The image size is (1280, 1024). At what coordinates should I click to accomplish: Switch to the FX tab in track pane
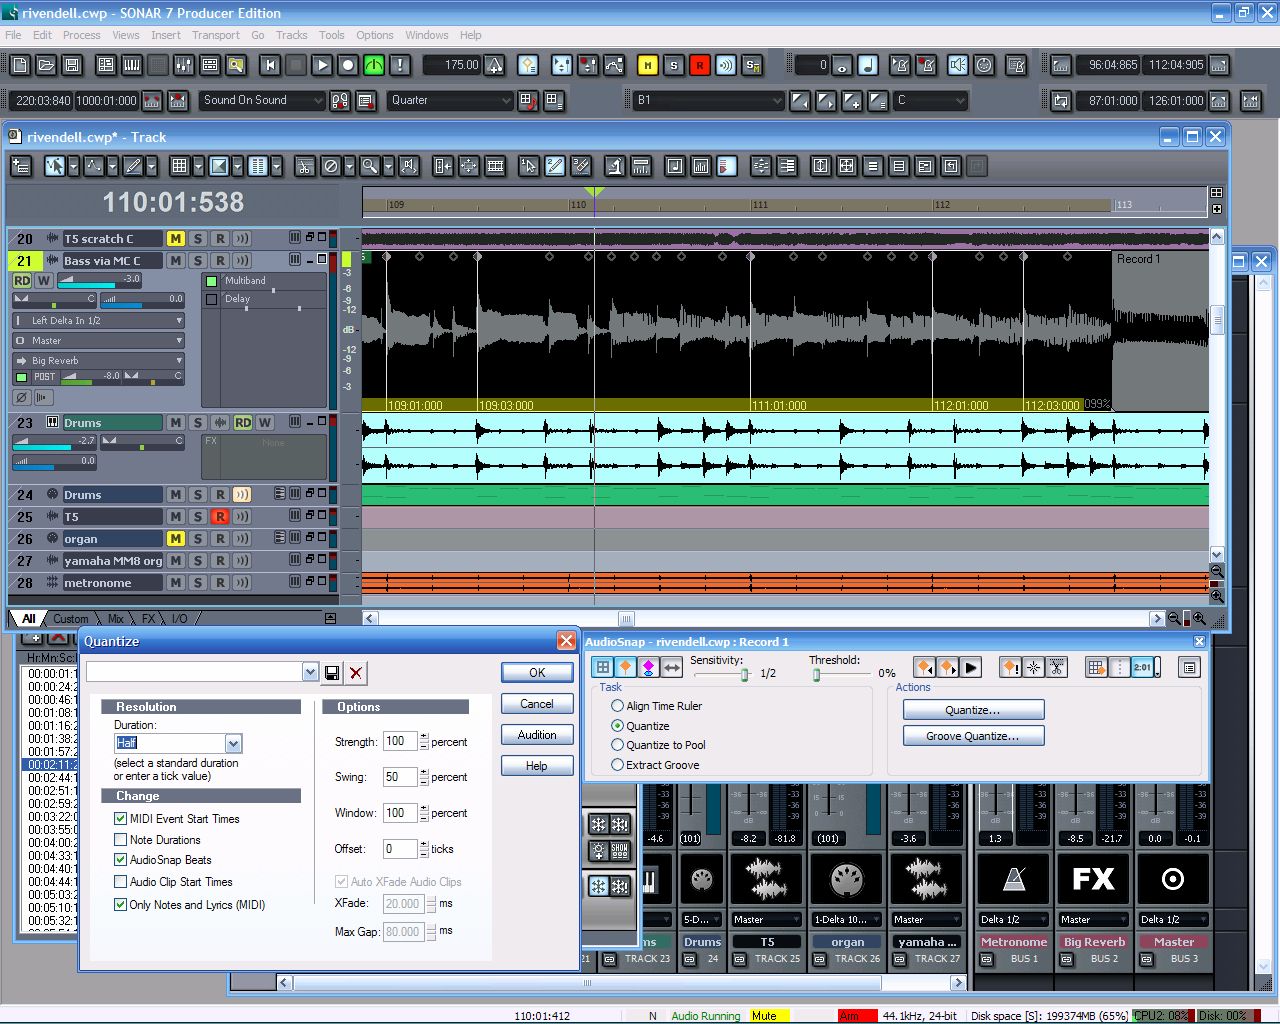coord(148,619)
